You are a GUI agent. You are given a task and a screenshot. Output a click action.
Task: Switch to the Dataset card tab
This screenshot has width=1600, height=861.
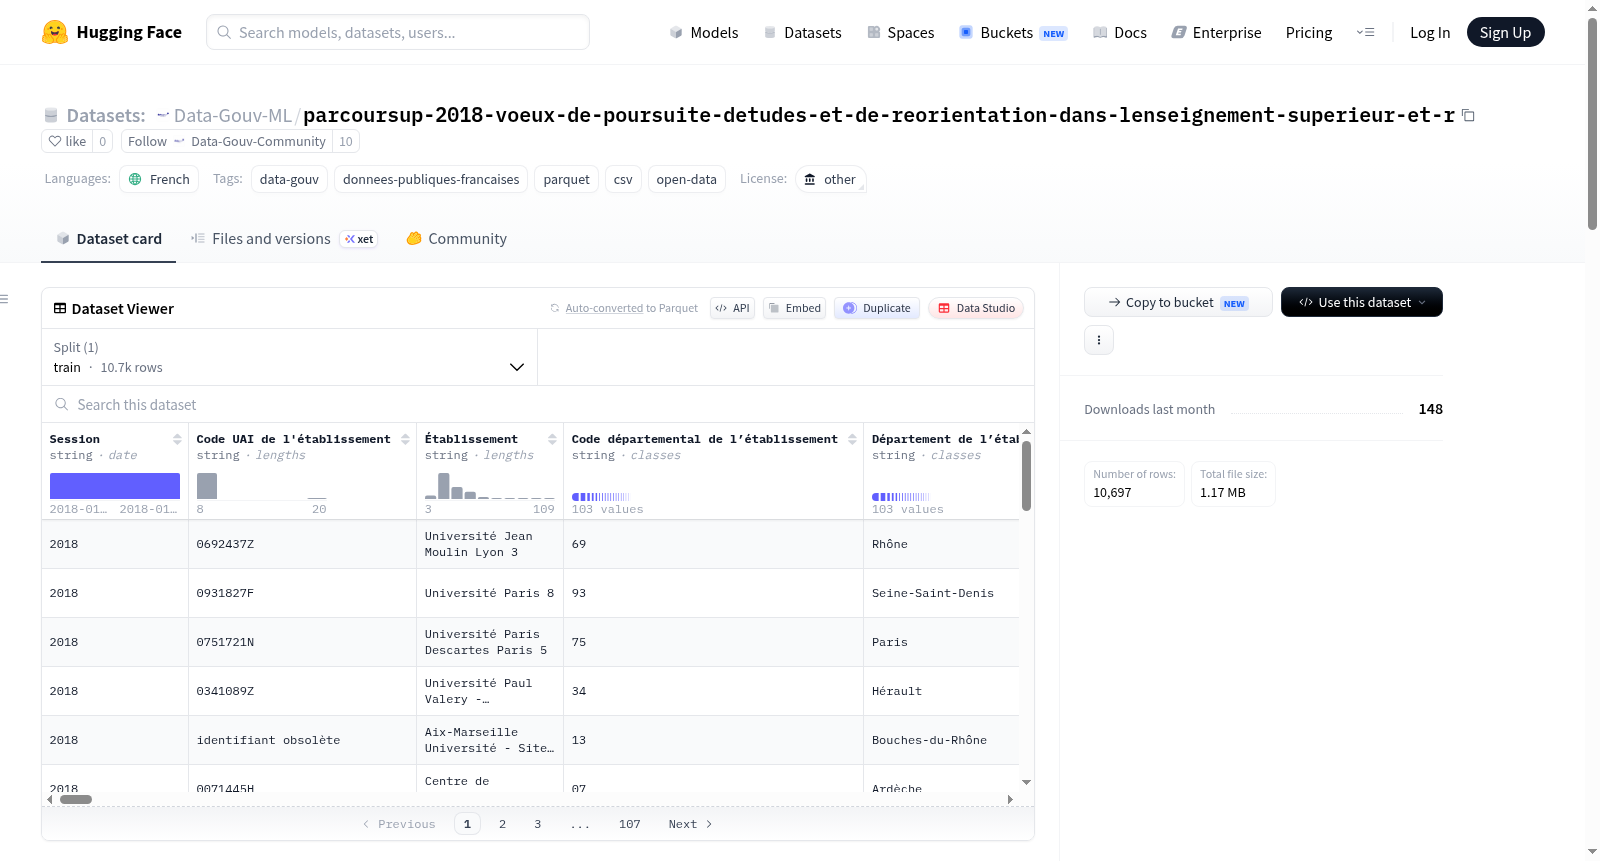[109, 239]
